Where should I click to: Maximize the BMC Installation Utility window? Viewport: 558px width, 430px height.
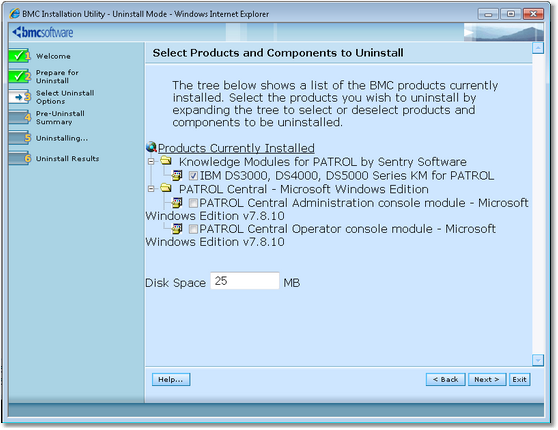511,14
